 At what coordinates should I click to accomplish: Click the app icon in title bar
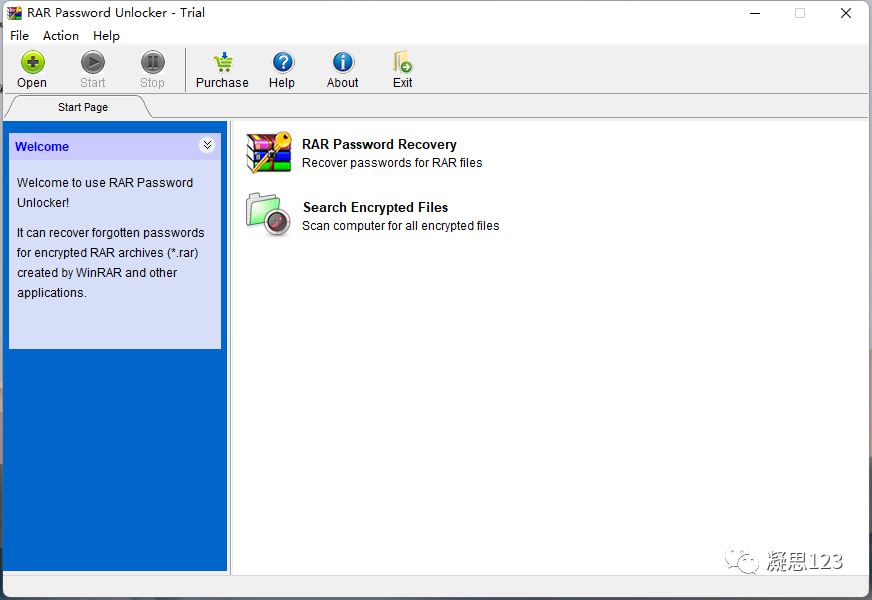14,13
